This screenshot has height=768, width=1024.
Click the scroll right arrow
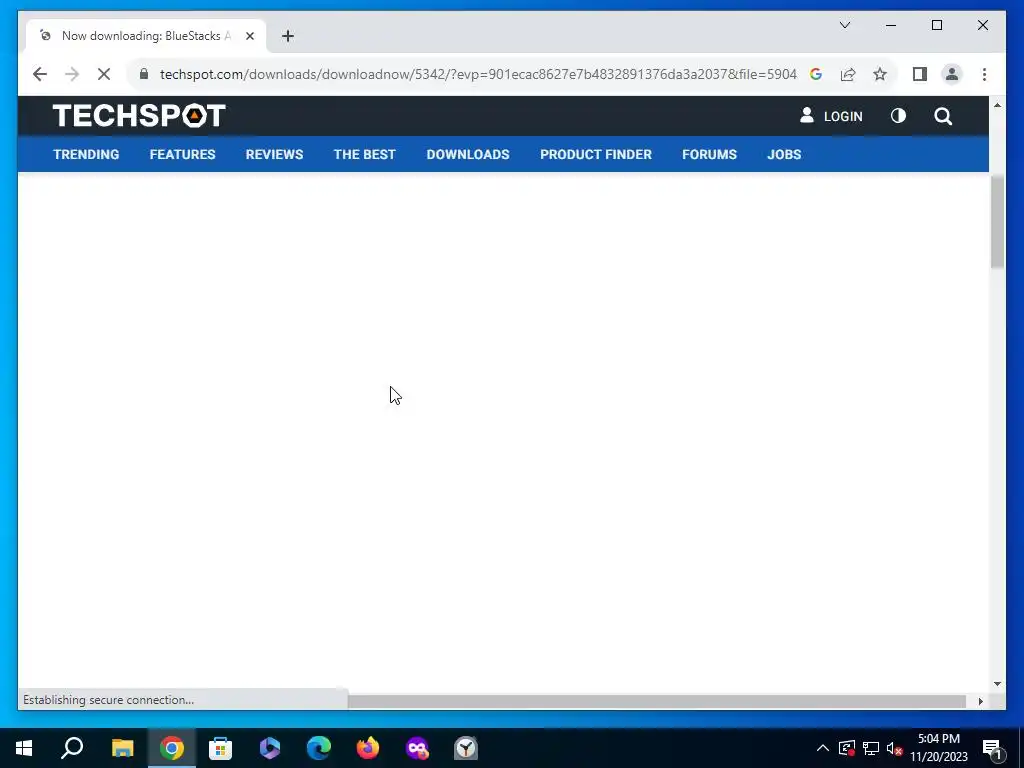(980, 701)
